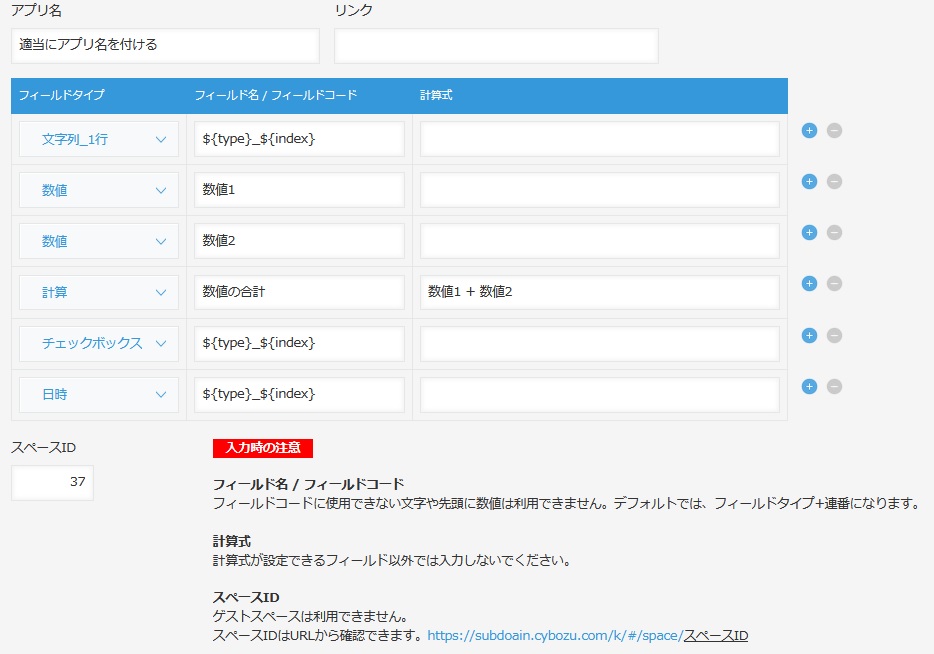This screenshot has width=934, height=654.
Task: Remove the チェックボックス field row
Action: pos(834,335)
